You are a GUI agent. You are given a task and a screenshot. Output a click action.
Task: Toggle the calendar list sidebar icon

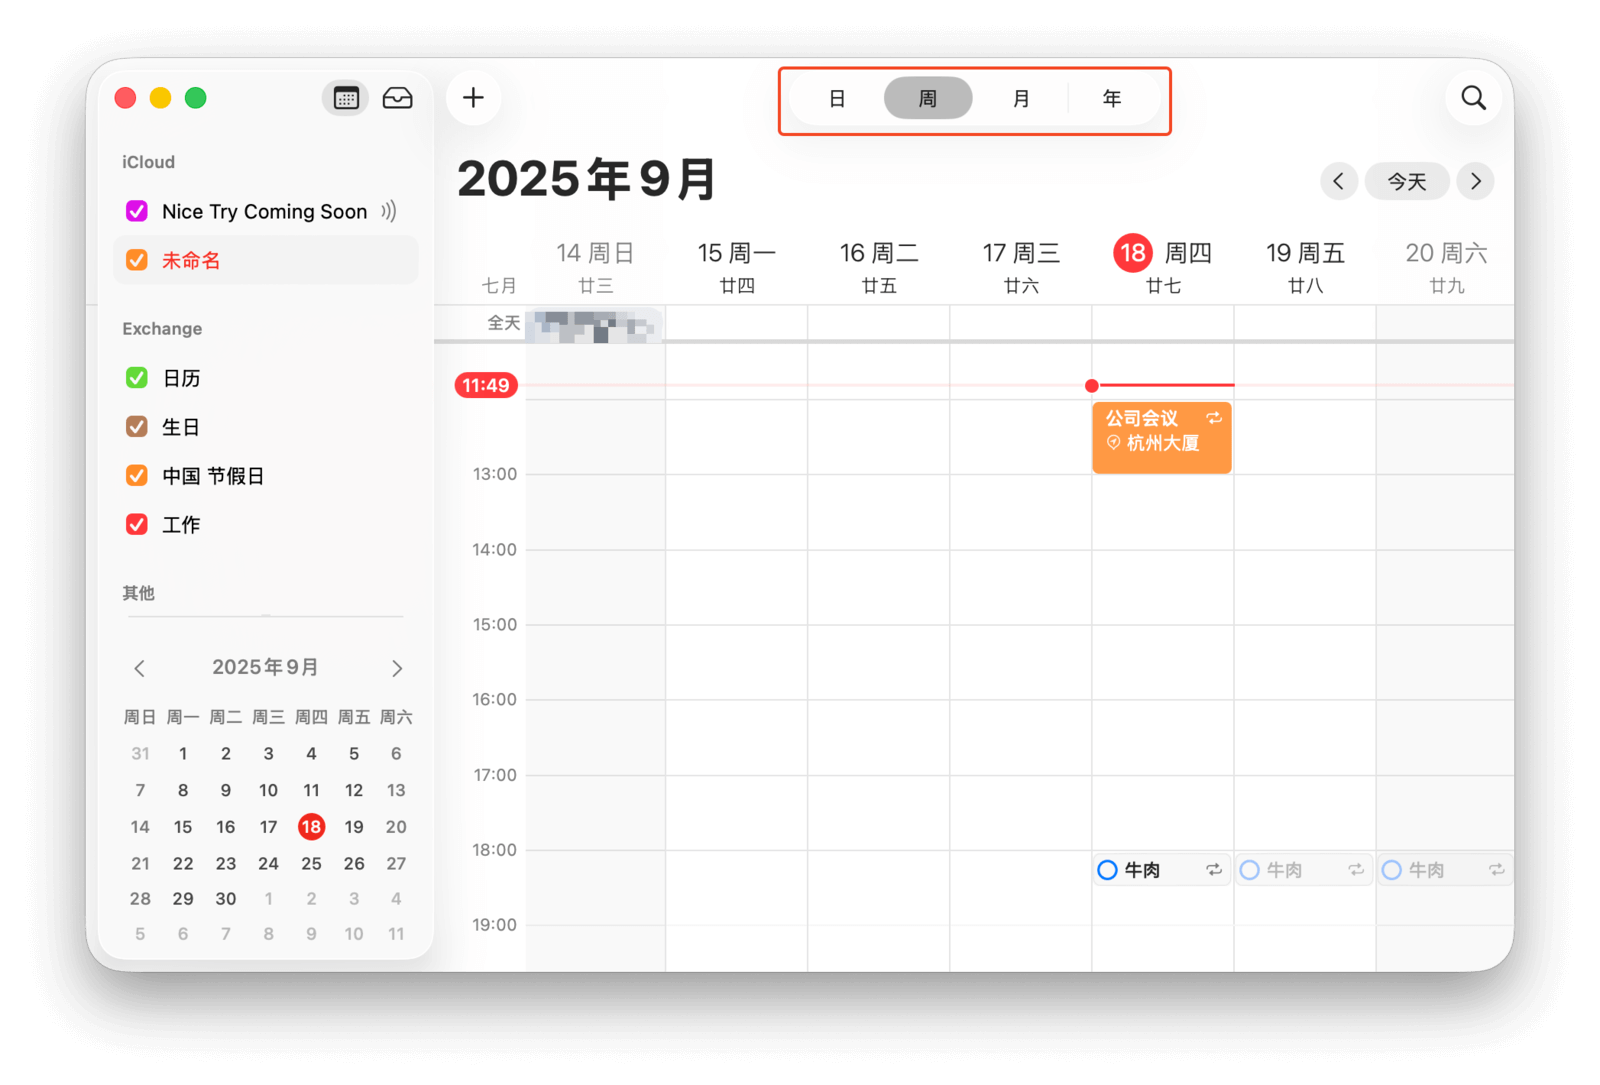[346, 98]
